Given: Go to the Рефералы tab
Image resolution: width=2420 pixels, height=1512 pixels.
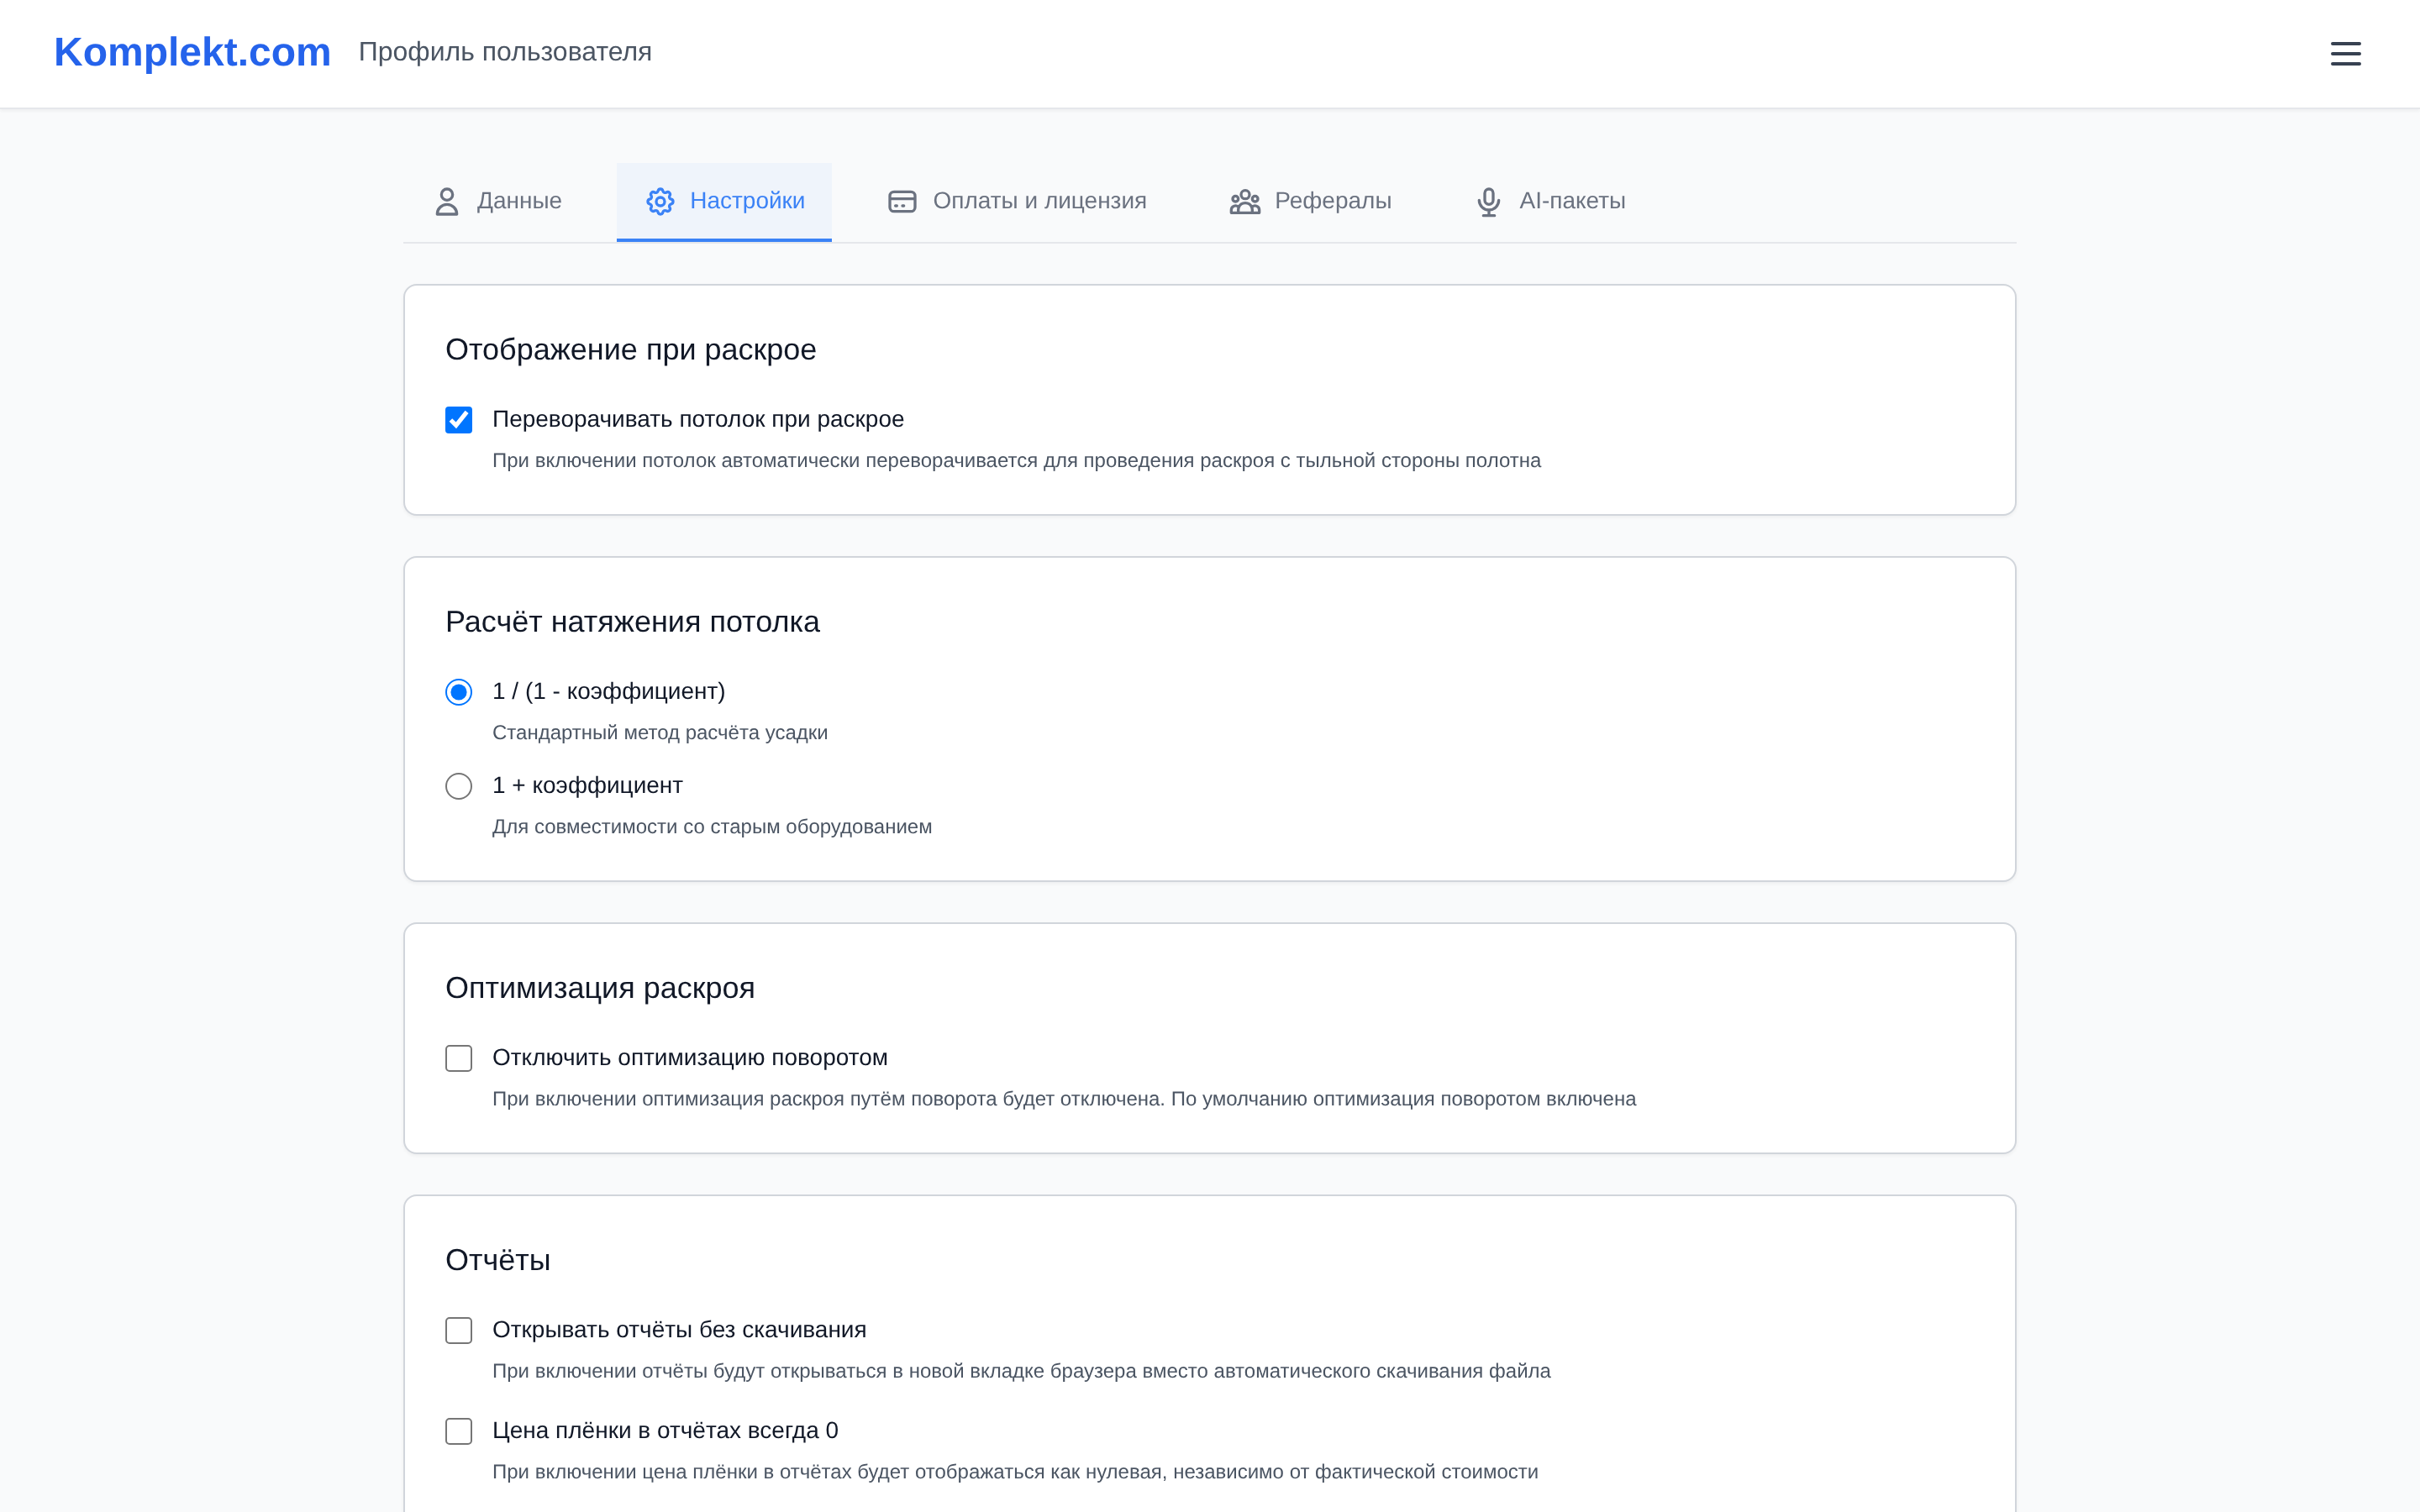Looking at the screenshot, I should coord(1310,202).
